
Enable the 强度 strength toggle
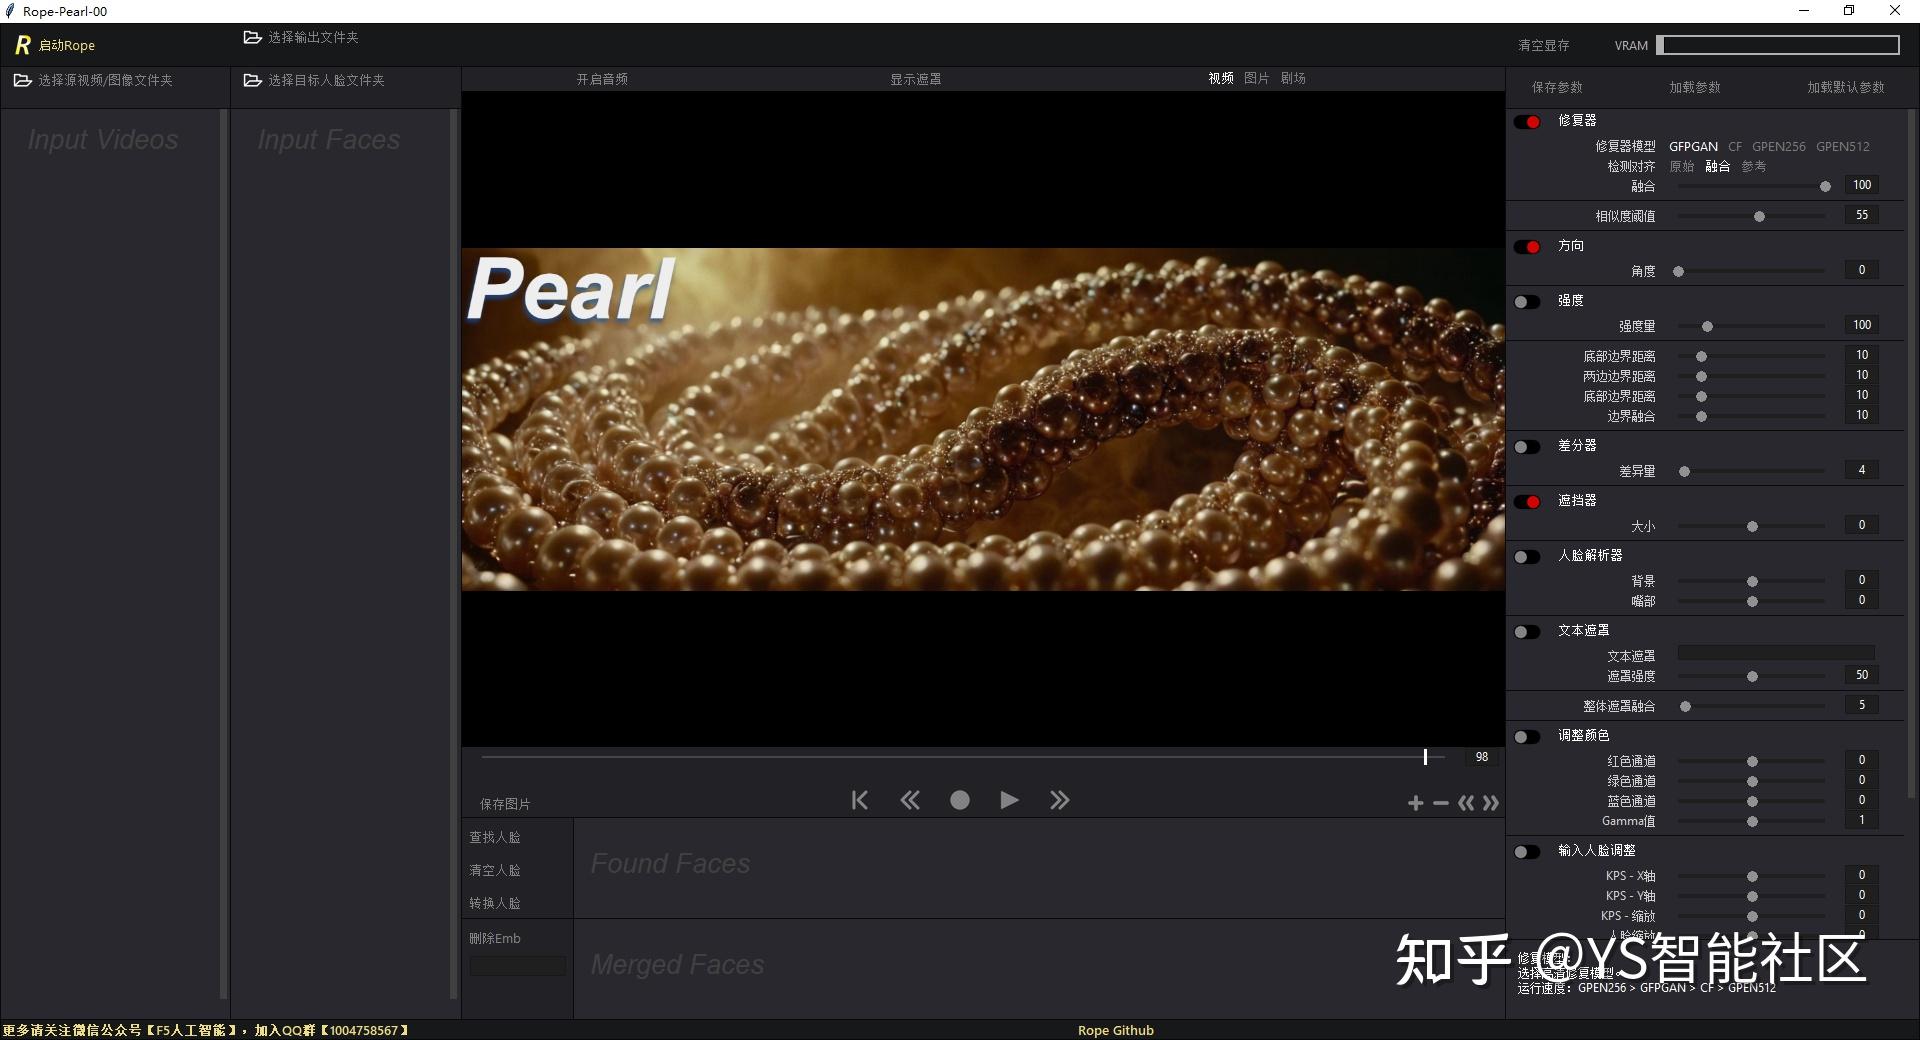click(1526, 301)
